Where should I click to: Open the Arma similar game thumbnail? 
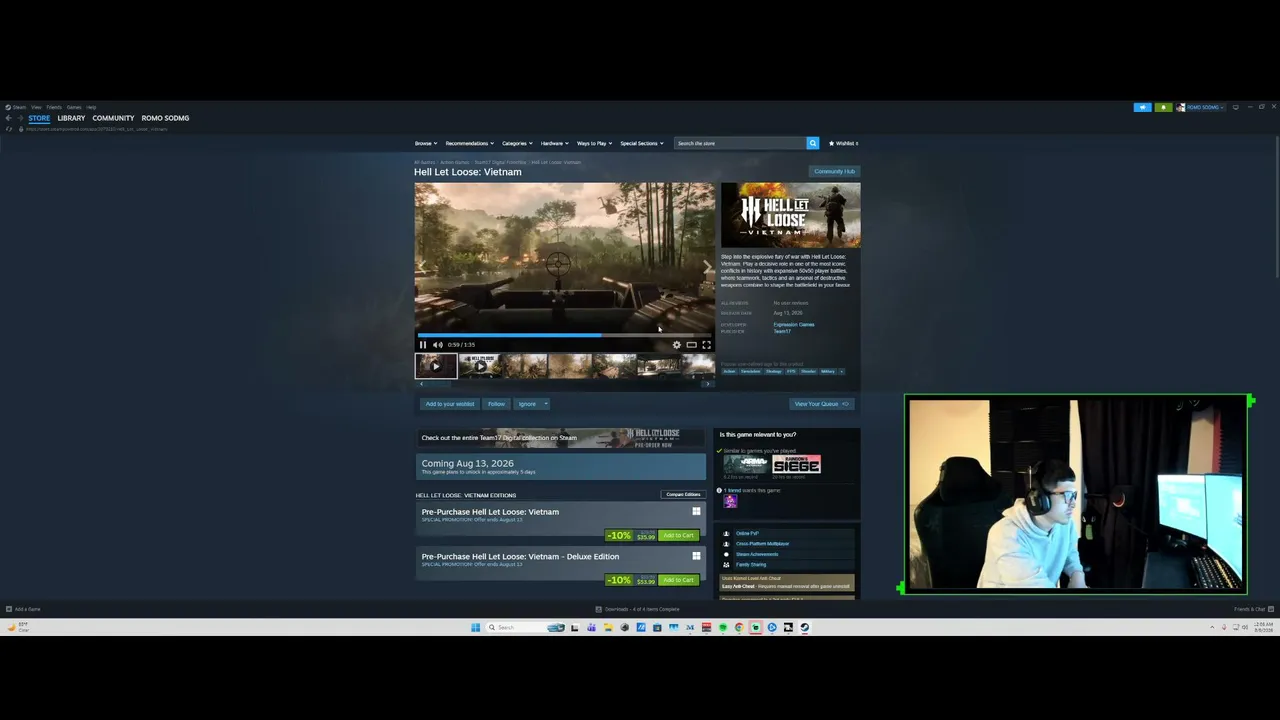(746, 464)
